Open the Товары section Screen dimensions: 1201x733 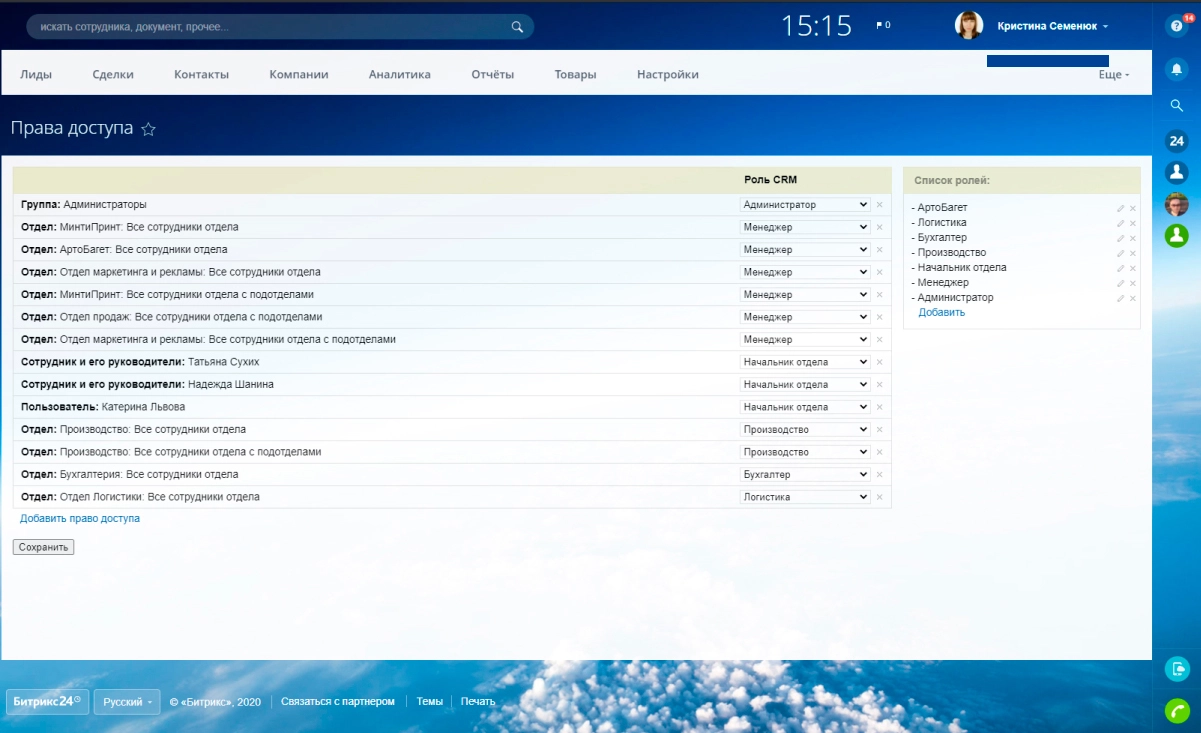tap(576, 74)
